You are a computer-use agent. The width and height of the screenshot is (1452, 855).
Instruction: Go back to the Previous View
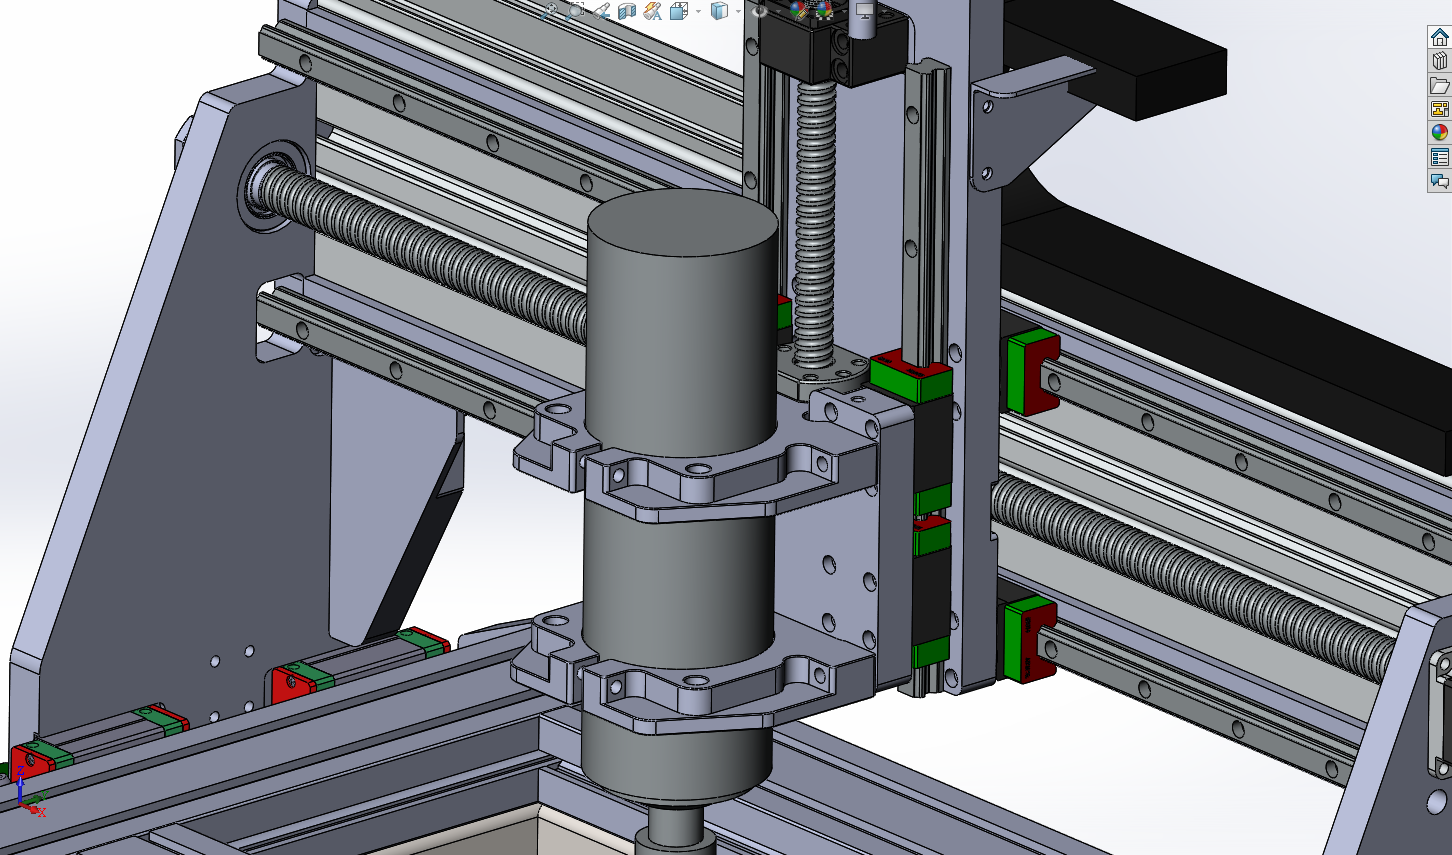point(601,11)
